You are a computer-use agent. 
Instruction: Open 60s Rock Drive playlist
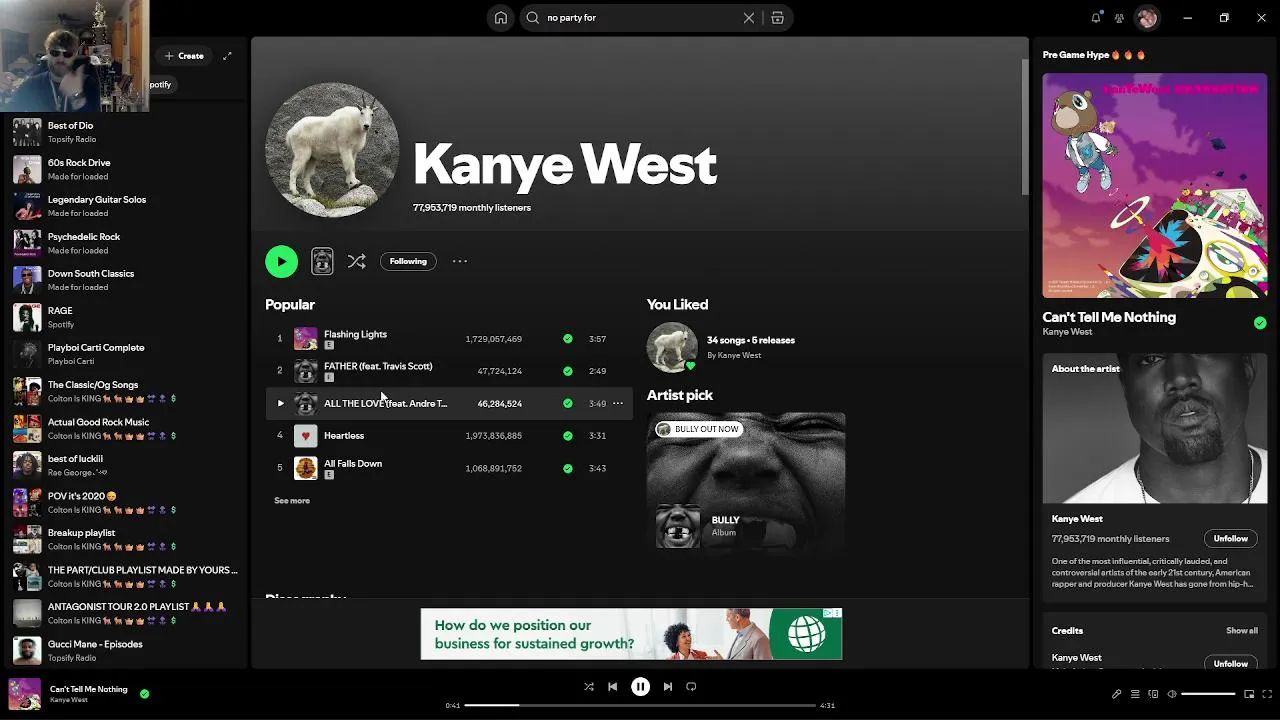pyautogui.click(x=125, y=169)
